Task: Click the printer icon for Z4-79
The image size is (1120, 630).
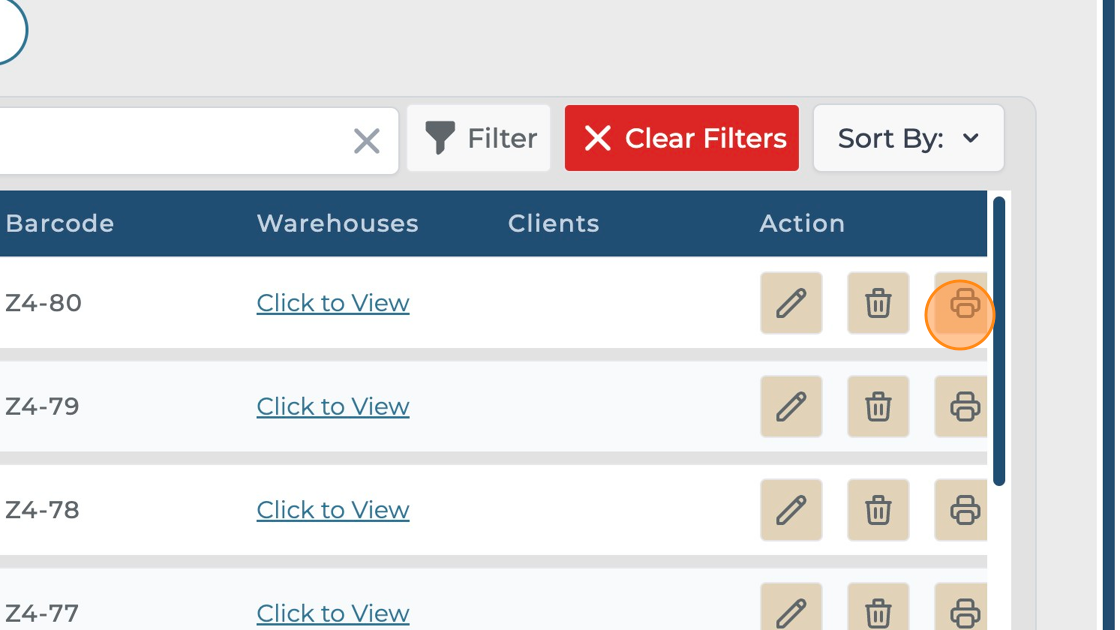Action: coord(962,406)
